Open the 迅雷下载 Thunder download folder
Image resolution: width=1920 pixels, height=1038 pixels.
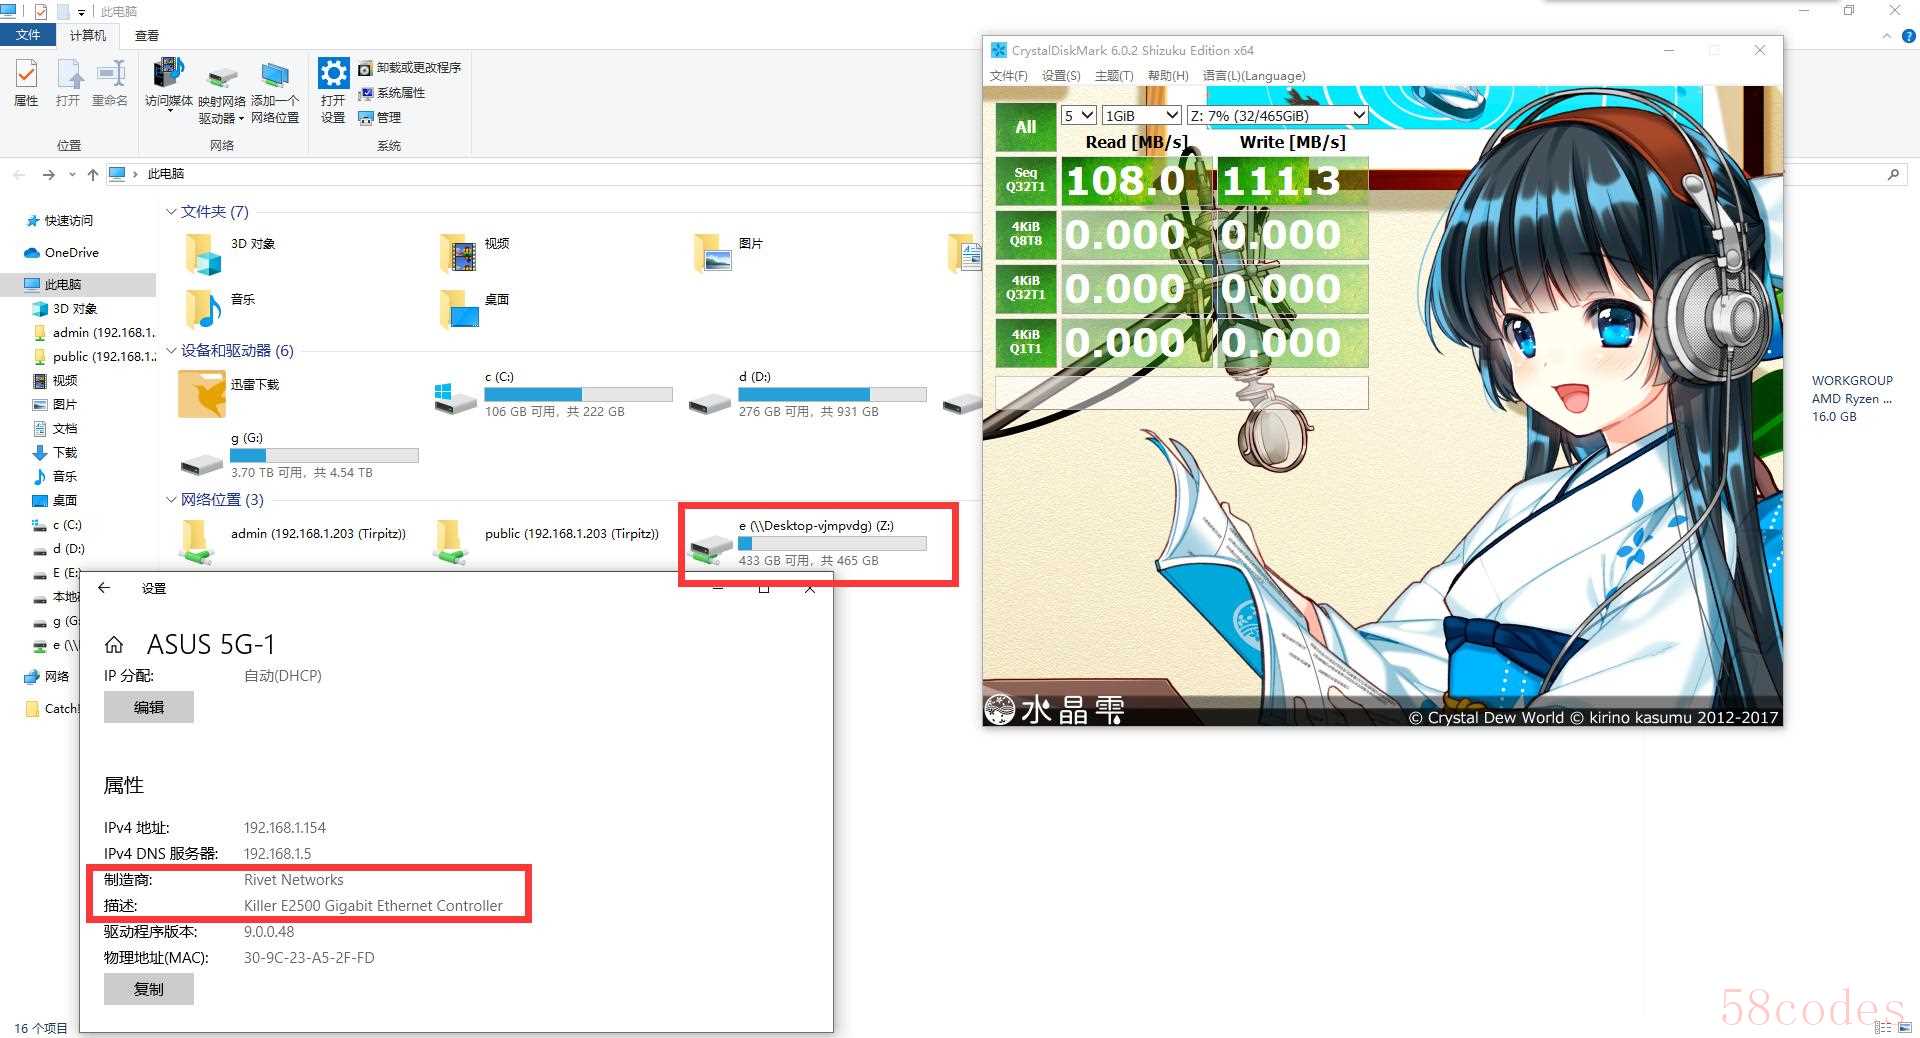click(x=230, y=393)
